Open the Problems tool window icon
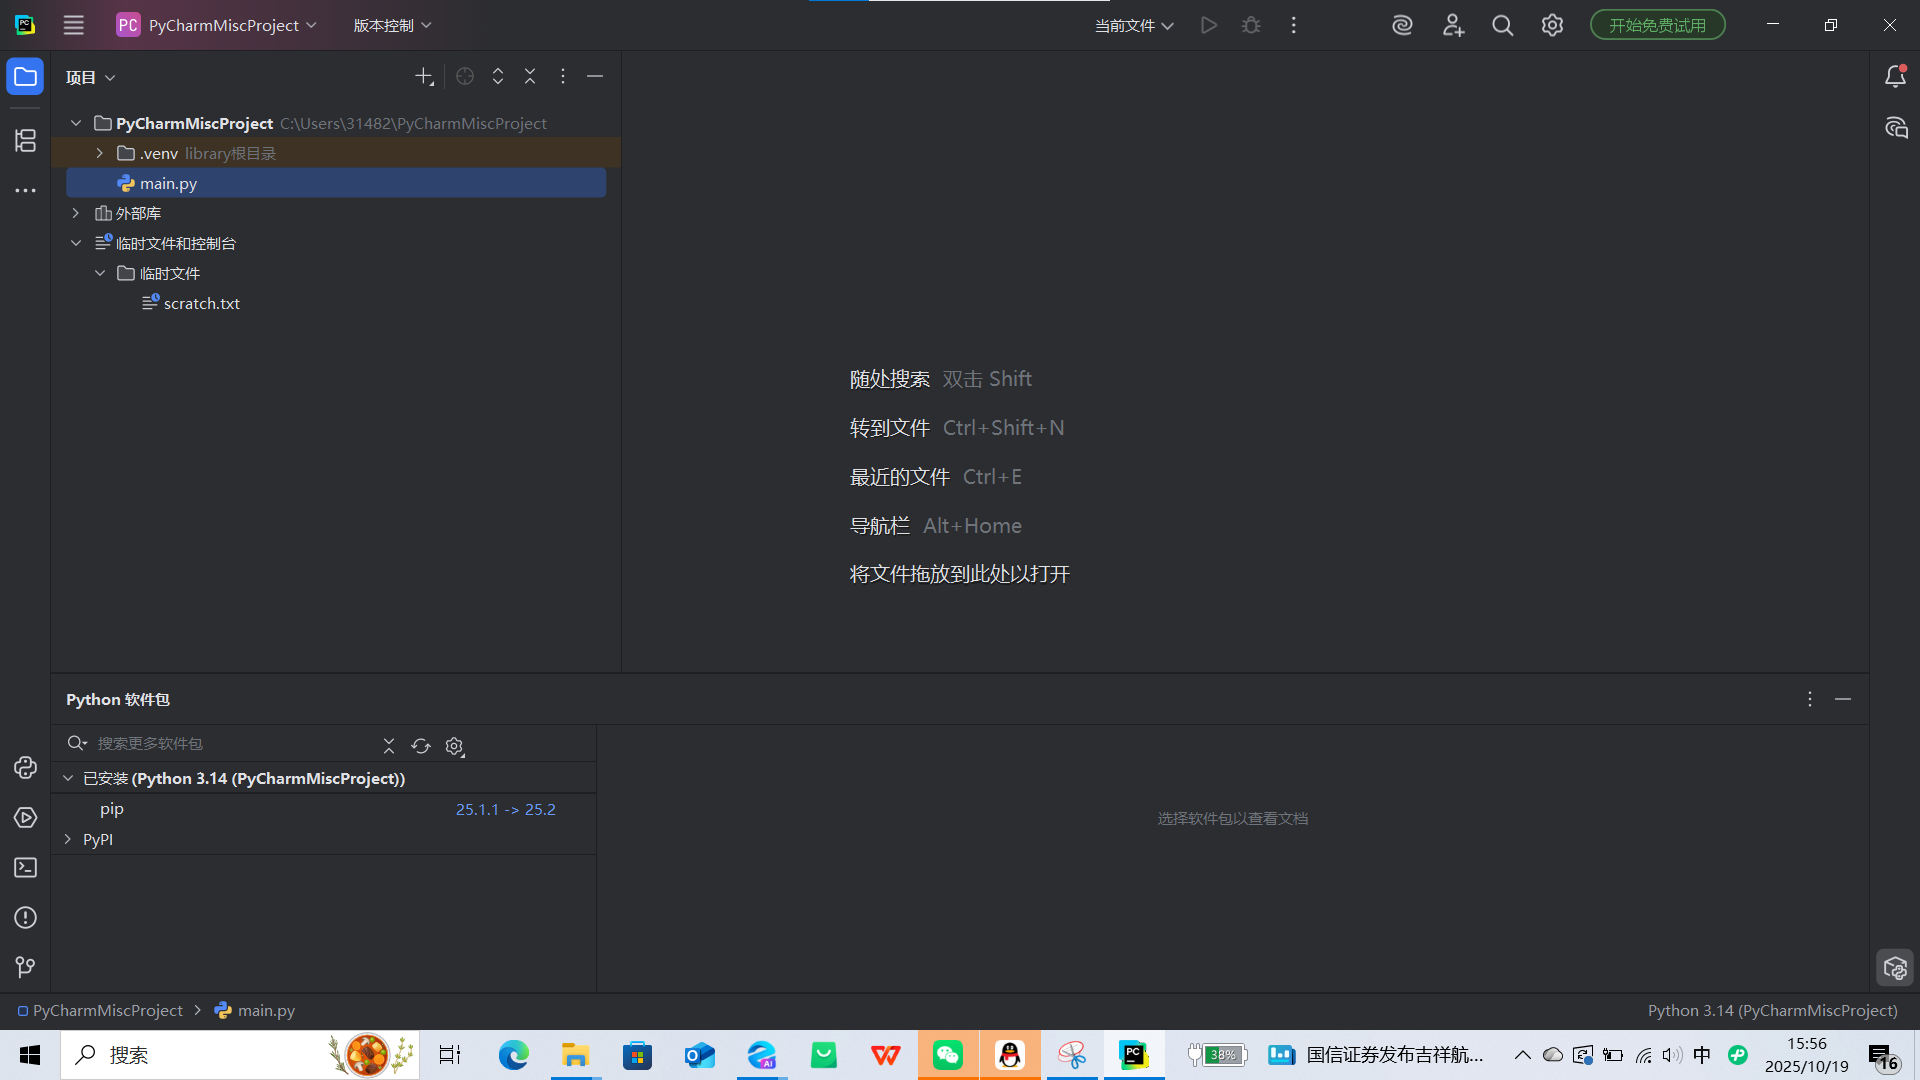This screenshot has width=1920, height=1080. tap(25, 917)
